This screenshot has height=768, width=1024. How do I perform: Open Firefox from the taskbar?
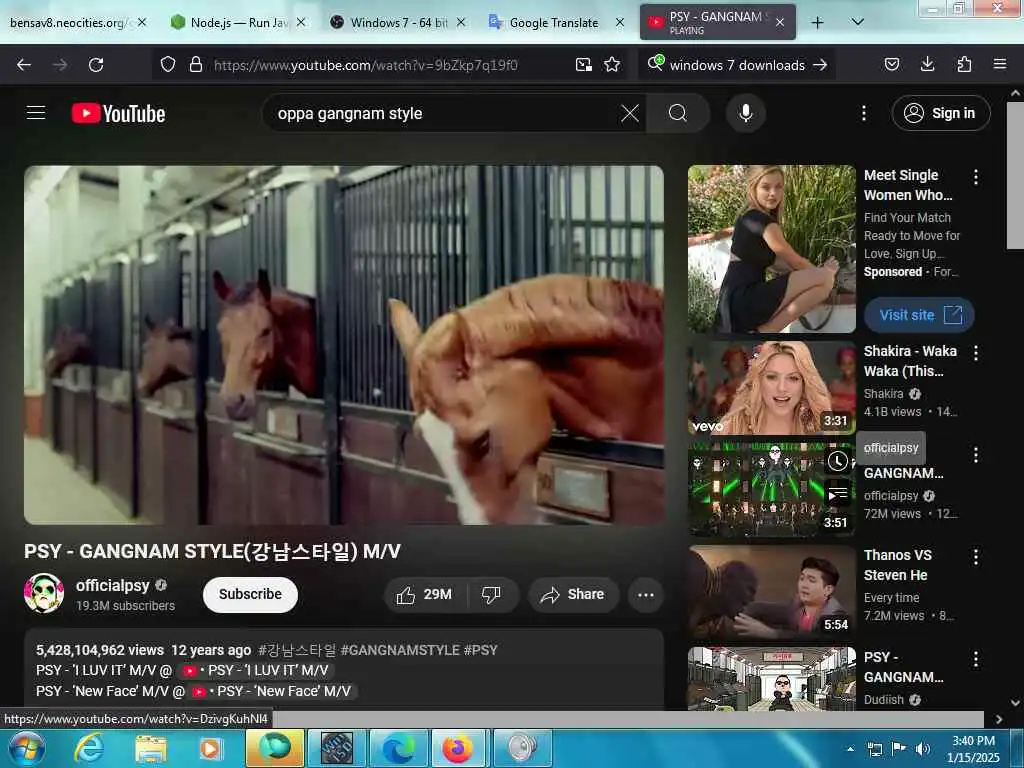[x=458, y=748]
